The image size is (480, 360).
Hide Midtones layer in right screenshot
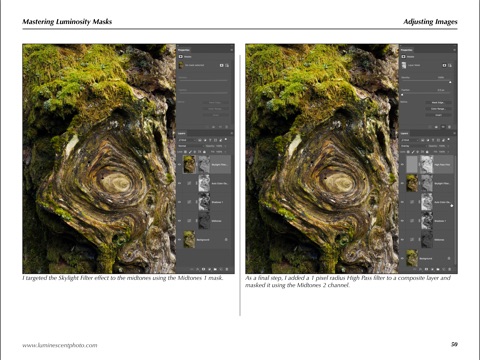[x=403, y=240]
